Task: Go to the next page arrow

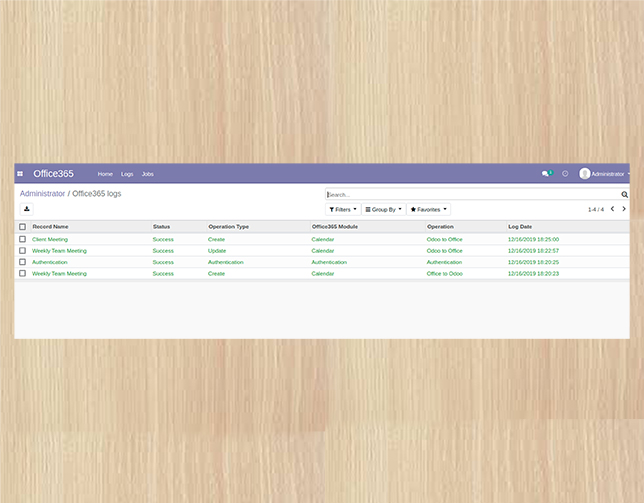Action: click(624, 209)
